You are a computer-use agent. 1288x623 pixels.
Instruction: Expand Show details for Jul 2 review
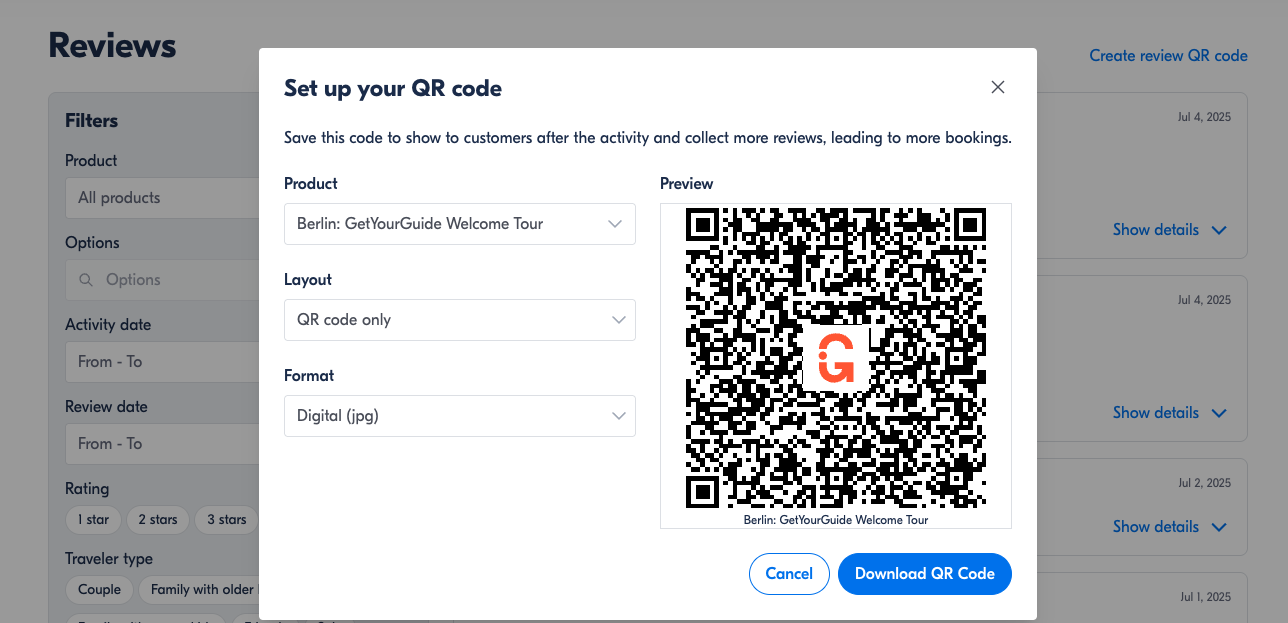click(x=1169, y=527)
